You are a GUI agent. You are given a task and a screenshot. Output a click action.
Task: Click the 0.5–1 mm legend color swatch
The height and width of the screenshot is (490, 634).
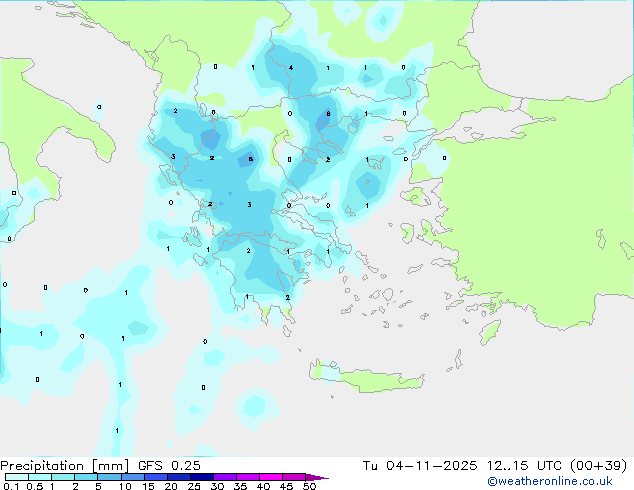[40, 477]
